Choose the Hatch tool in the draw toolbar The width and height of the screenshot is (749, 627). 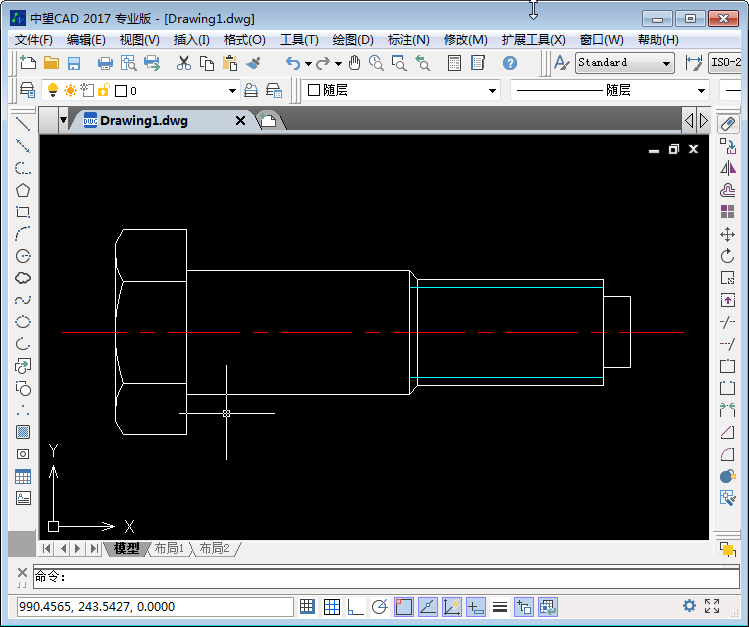(x=23, y=432)
